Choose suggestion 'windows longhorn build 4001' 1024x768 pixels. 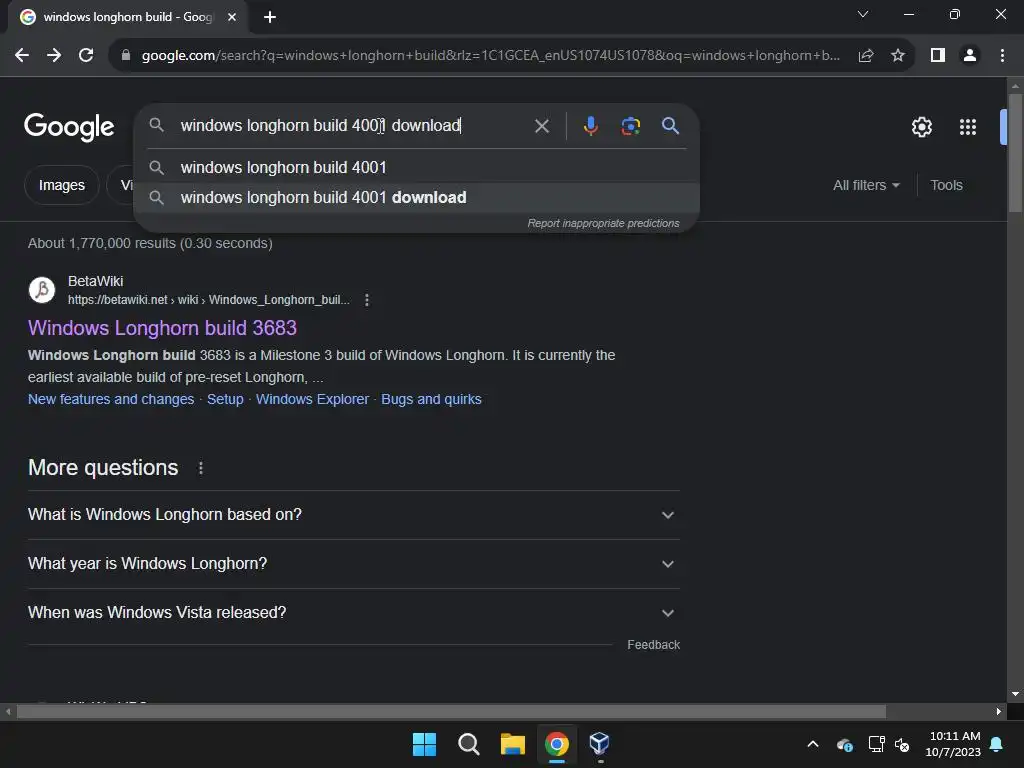(x=417, y=167)
